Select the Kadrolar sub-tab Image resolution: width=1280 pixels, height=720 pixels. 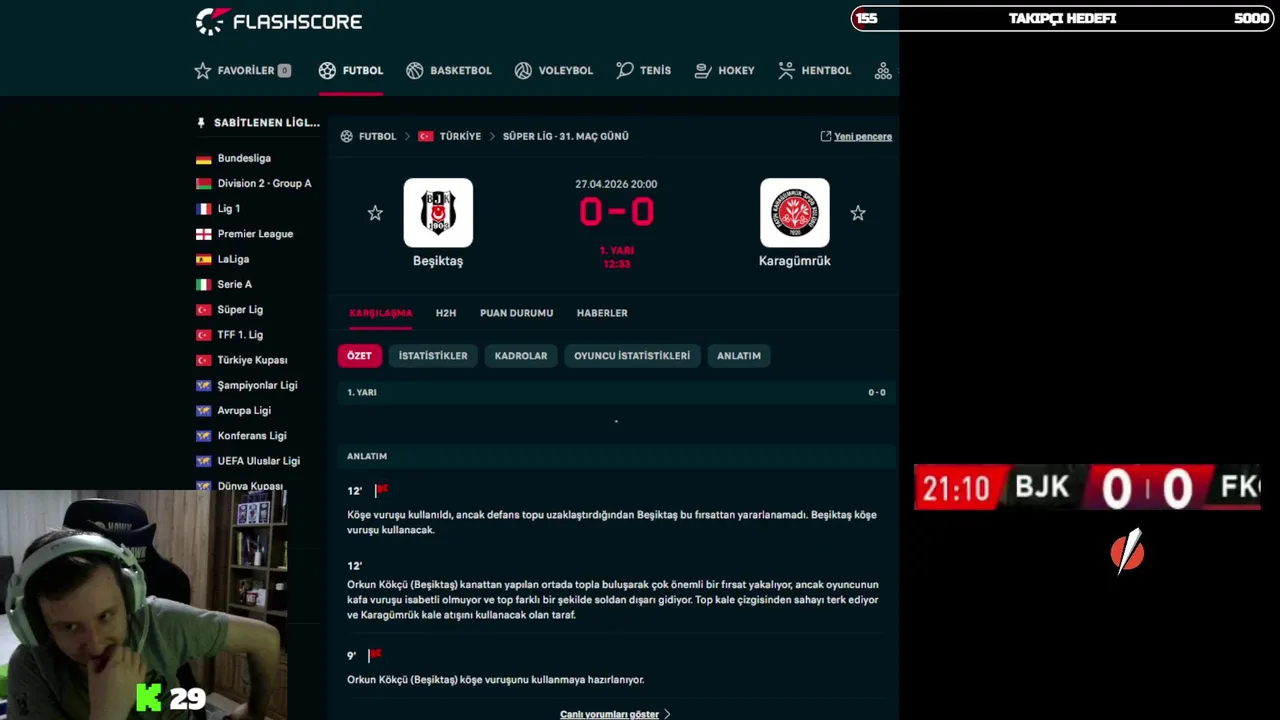(521, 356)
